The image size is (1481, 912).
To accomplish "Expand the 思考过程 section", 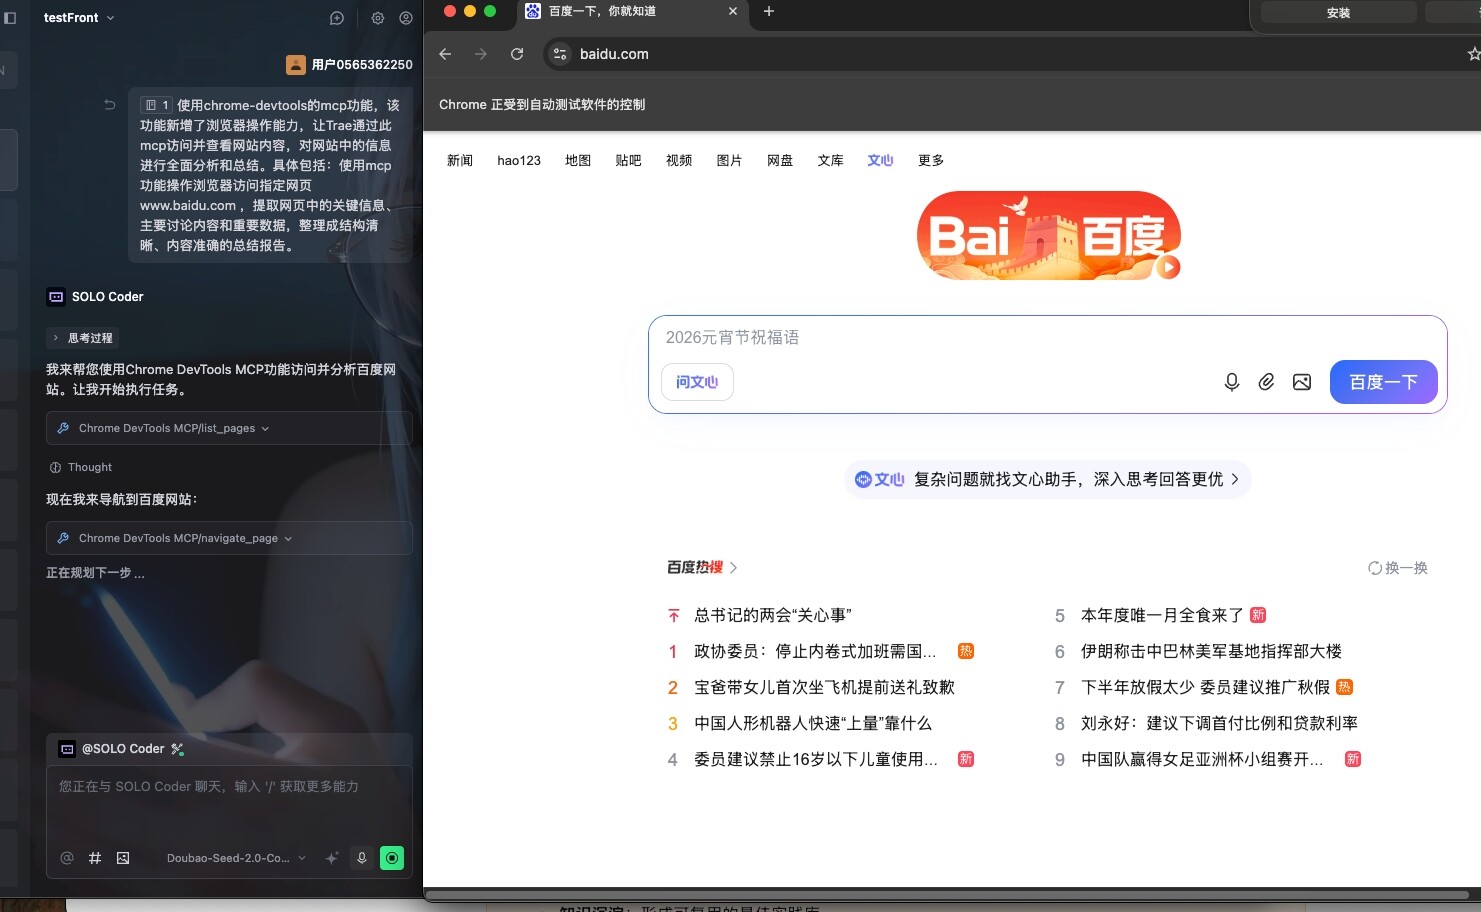I will click(x=84, y=338).
